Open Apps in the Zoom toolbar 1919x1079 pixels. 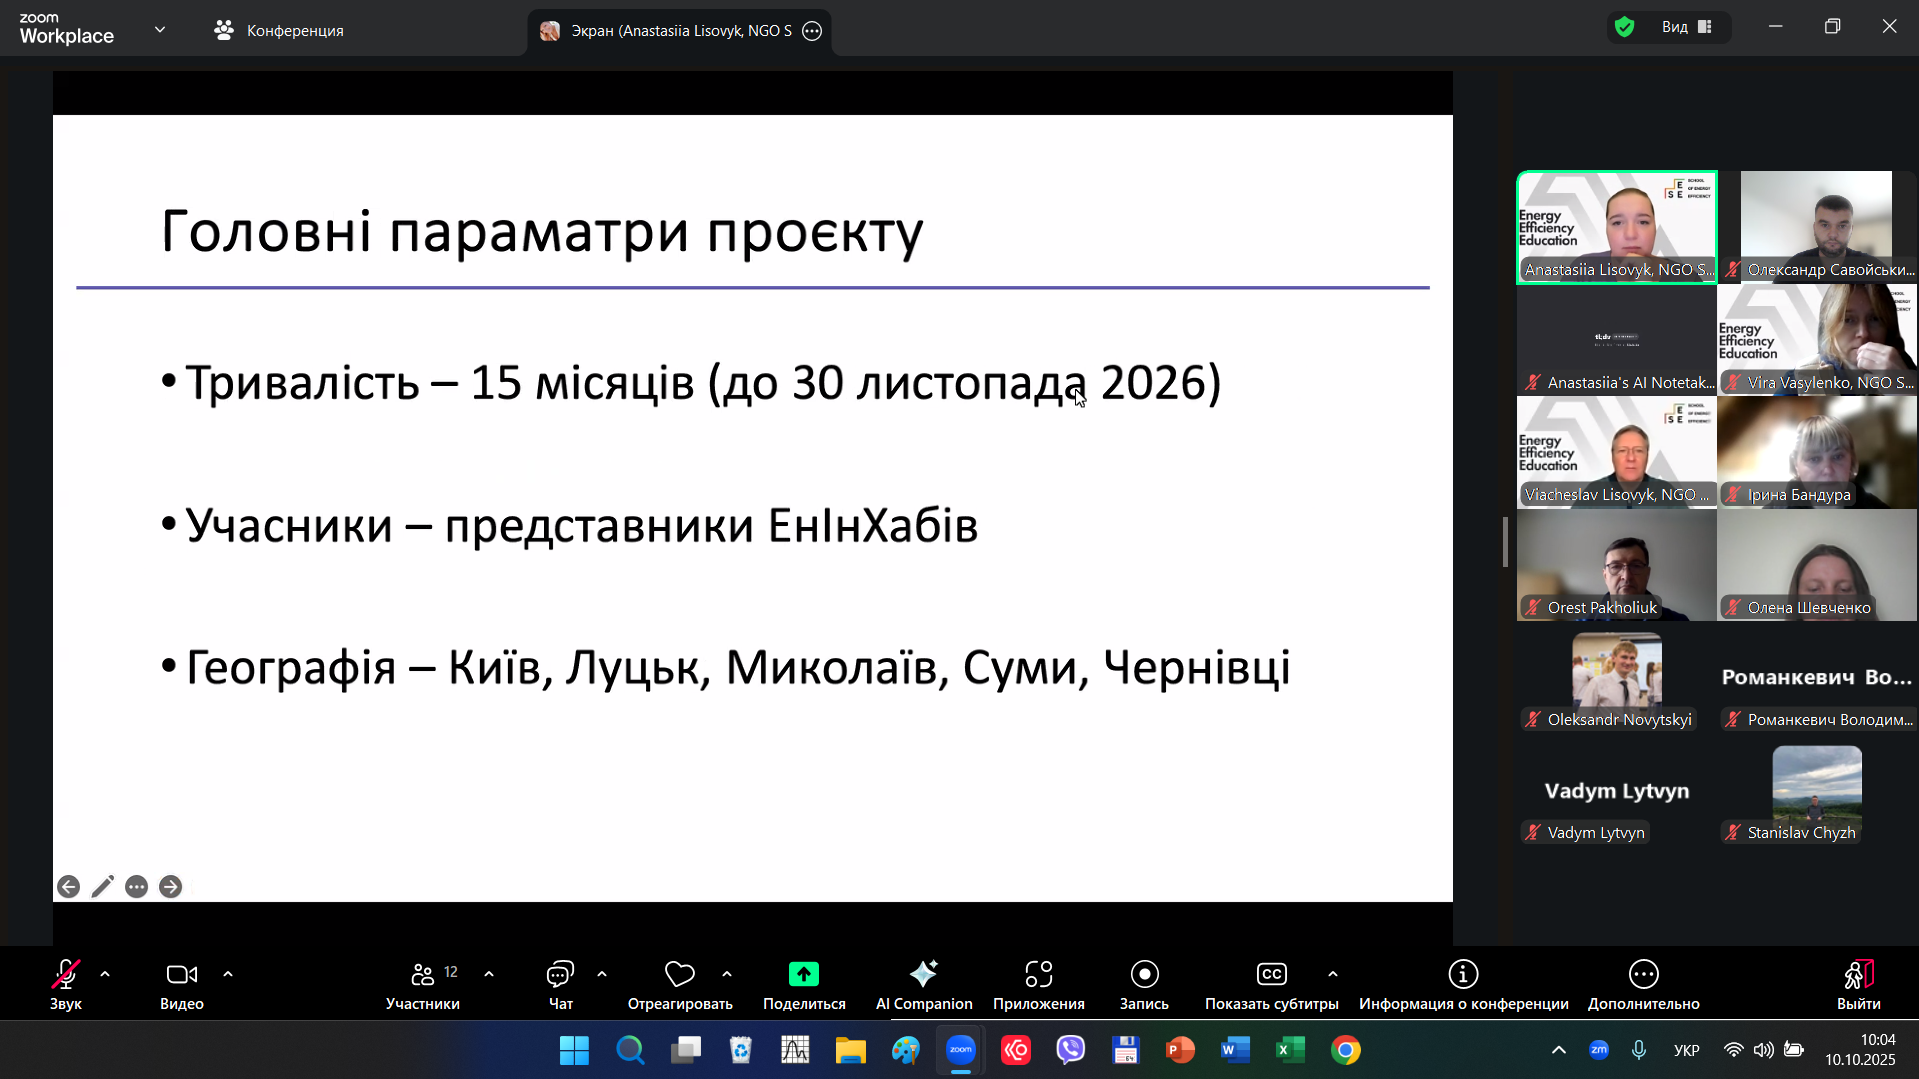tap(1038, 985)
